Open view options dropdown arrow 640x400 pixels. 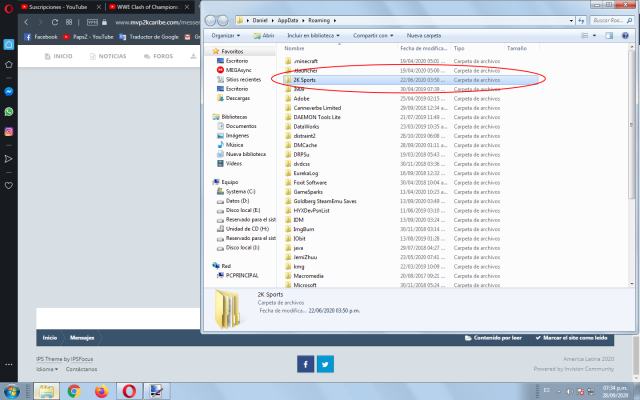[x=594, y=36]
